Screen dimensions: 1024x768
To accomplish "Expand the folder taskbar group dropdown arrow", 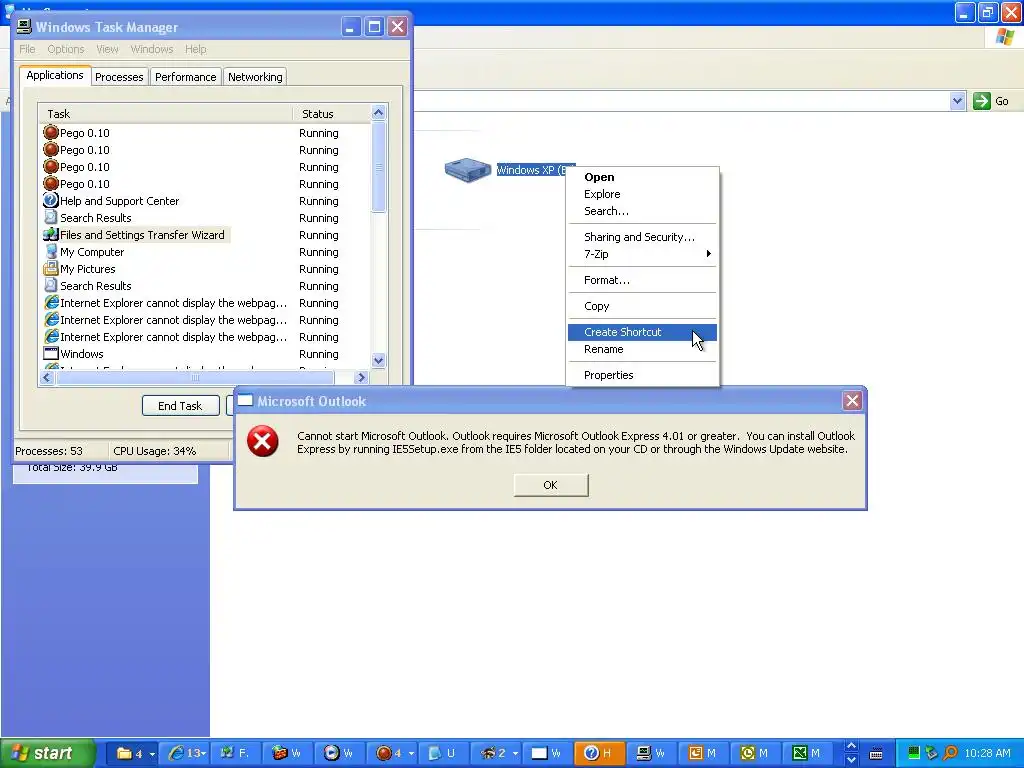I will click(152, 754).
